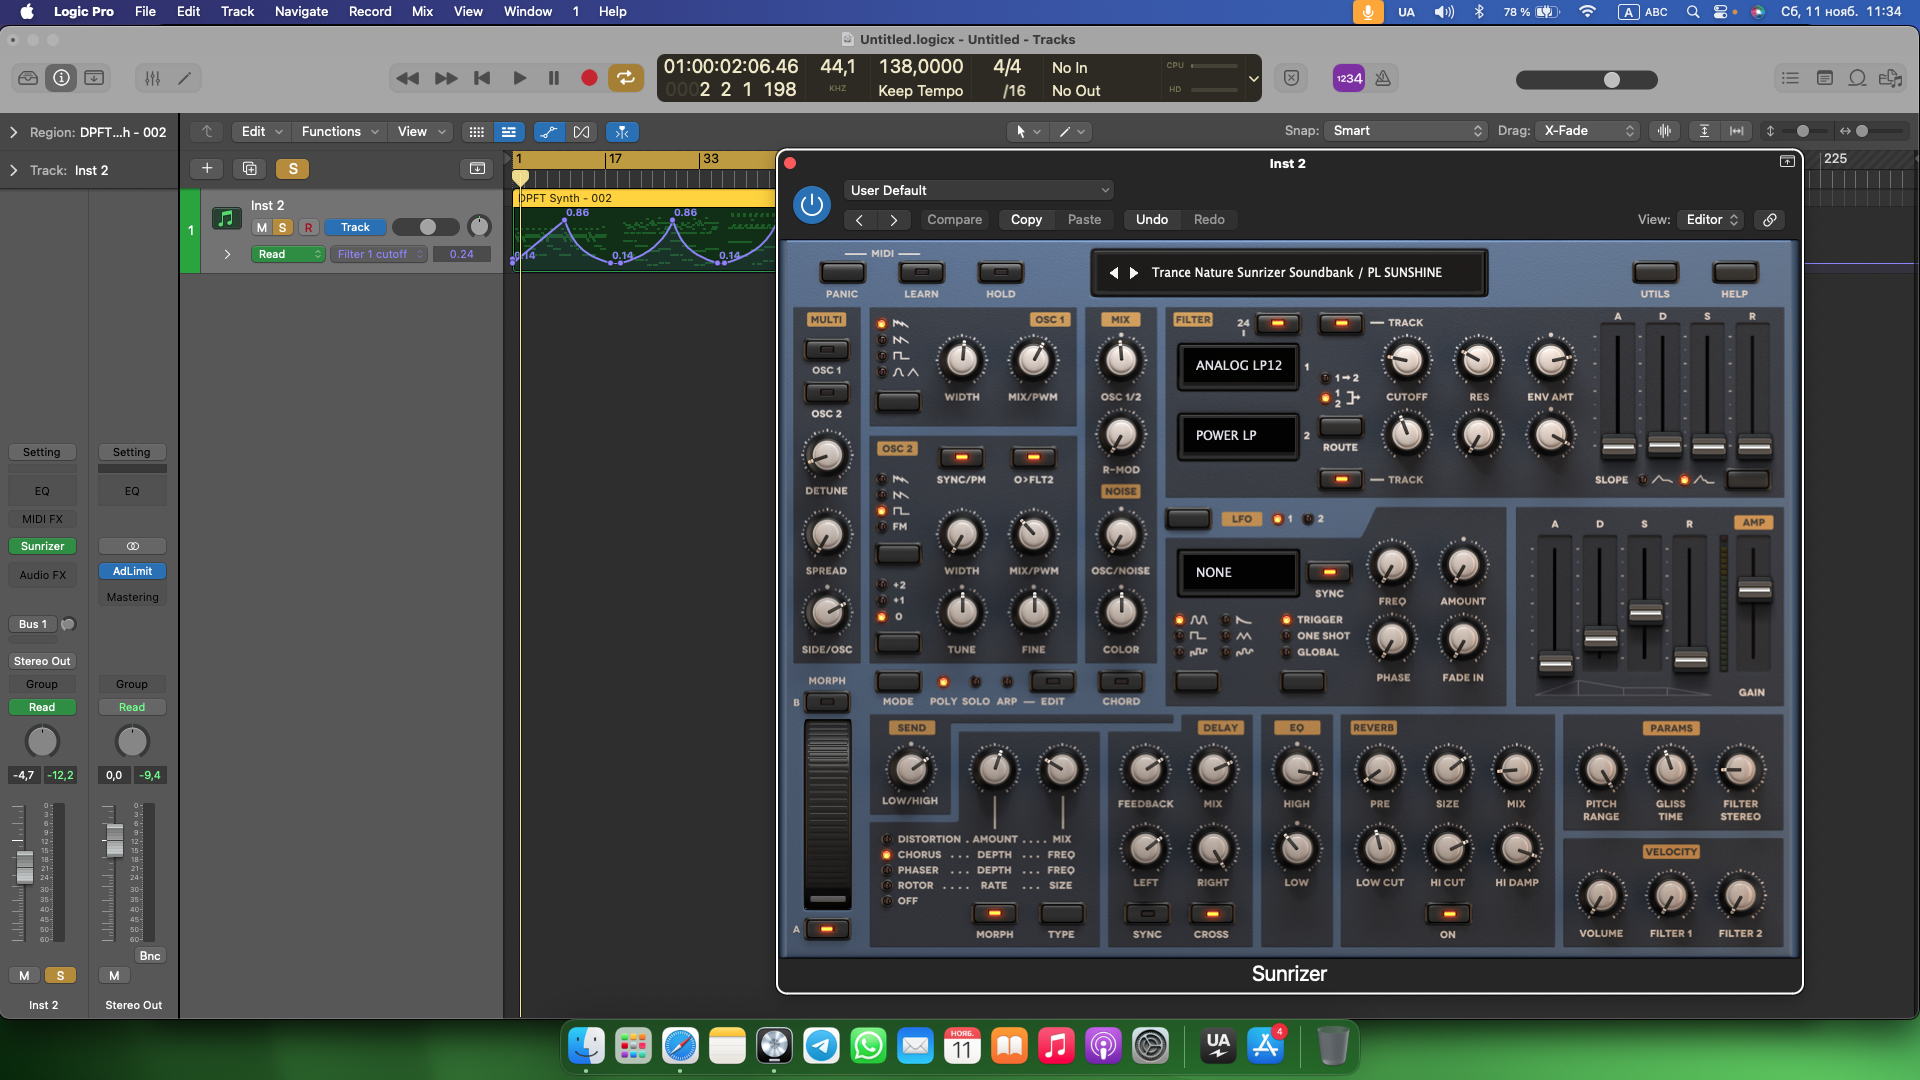
Task: Enable record arm on Inst 2 track
Action: click(308, 228)
